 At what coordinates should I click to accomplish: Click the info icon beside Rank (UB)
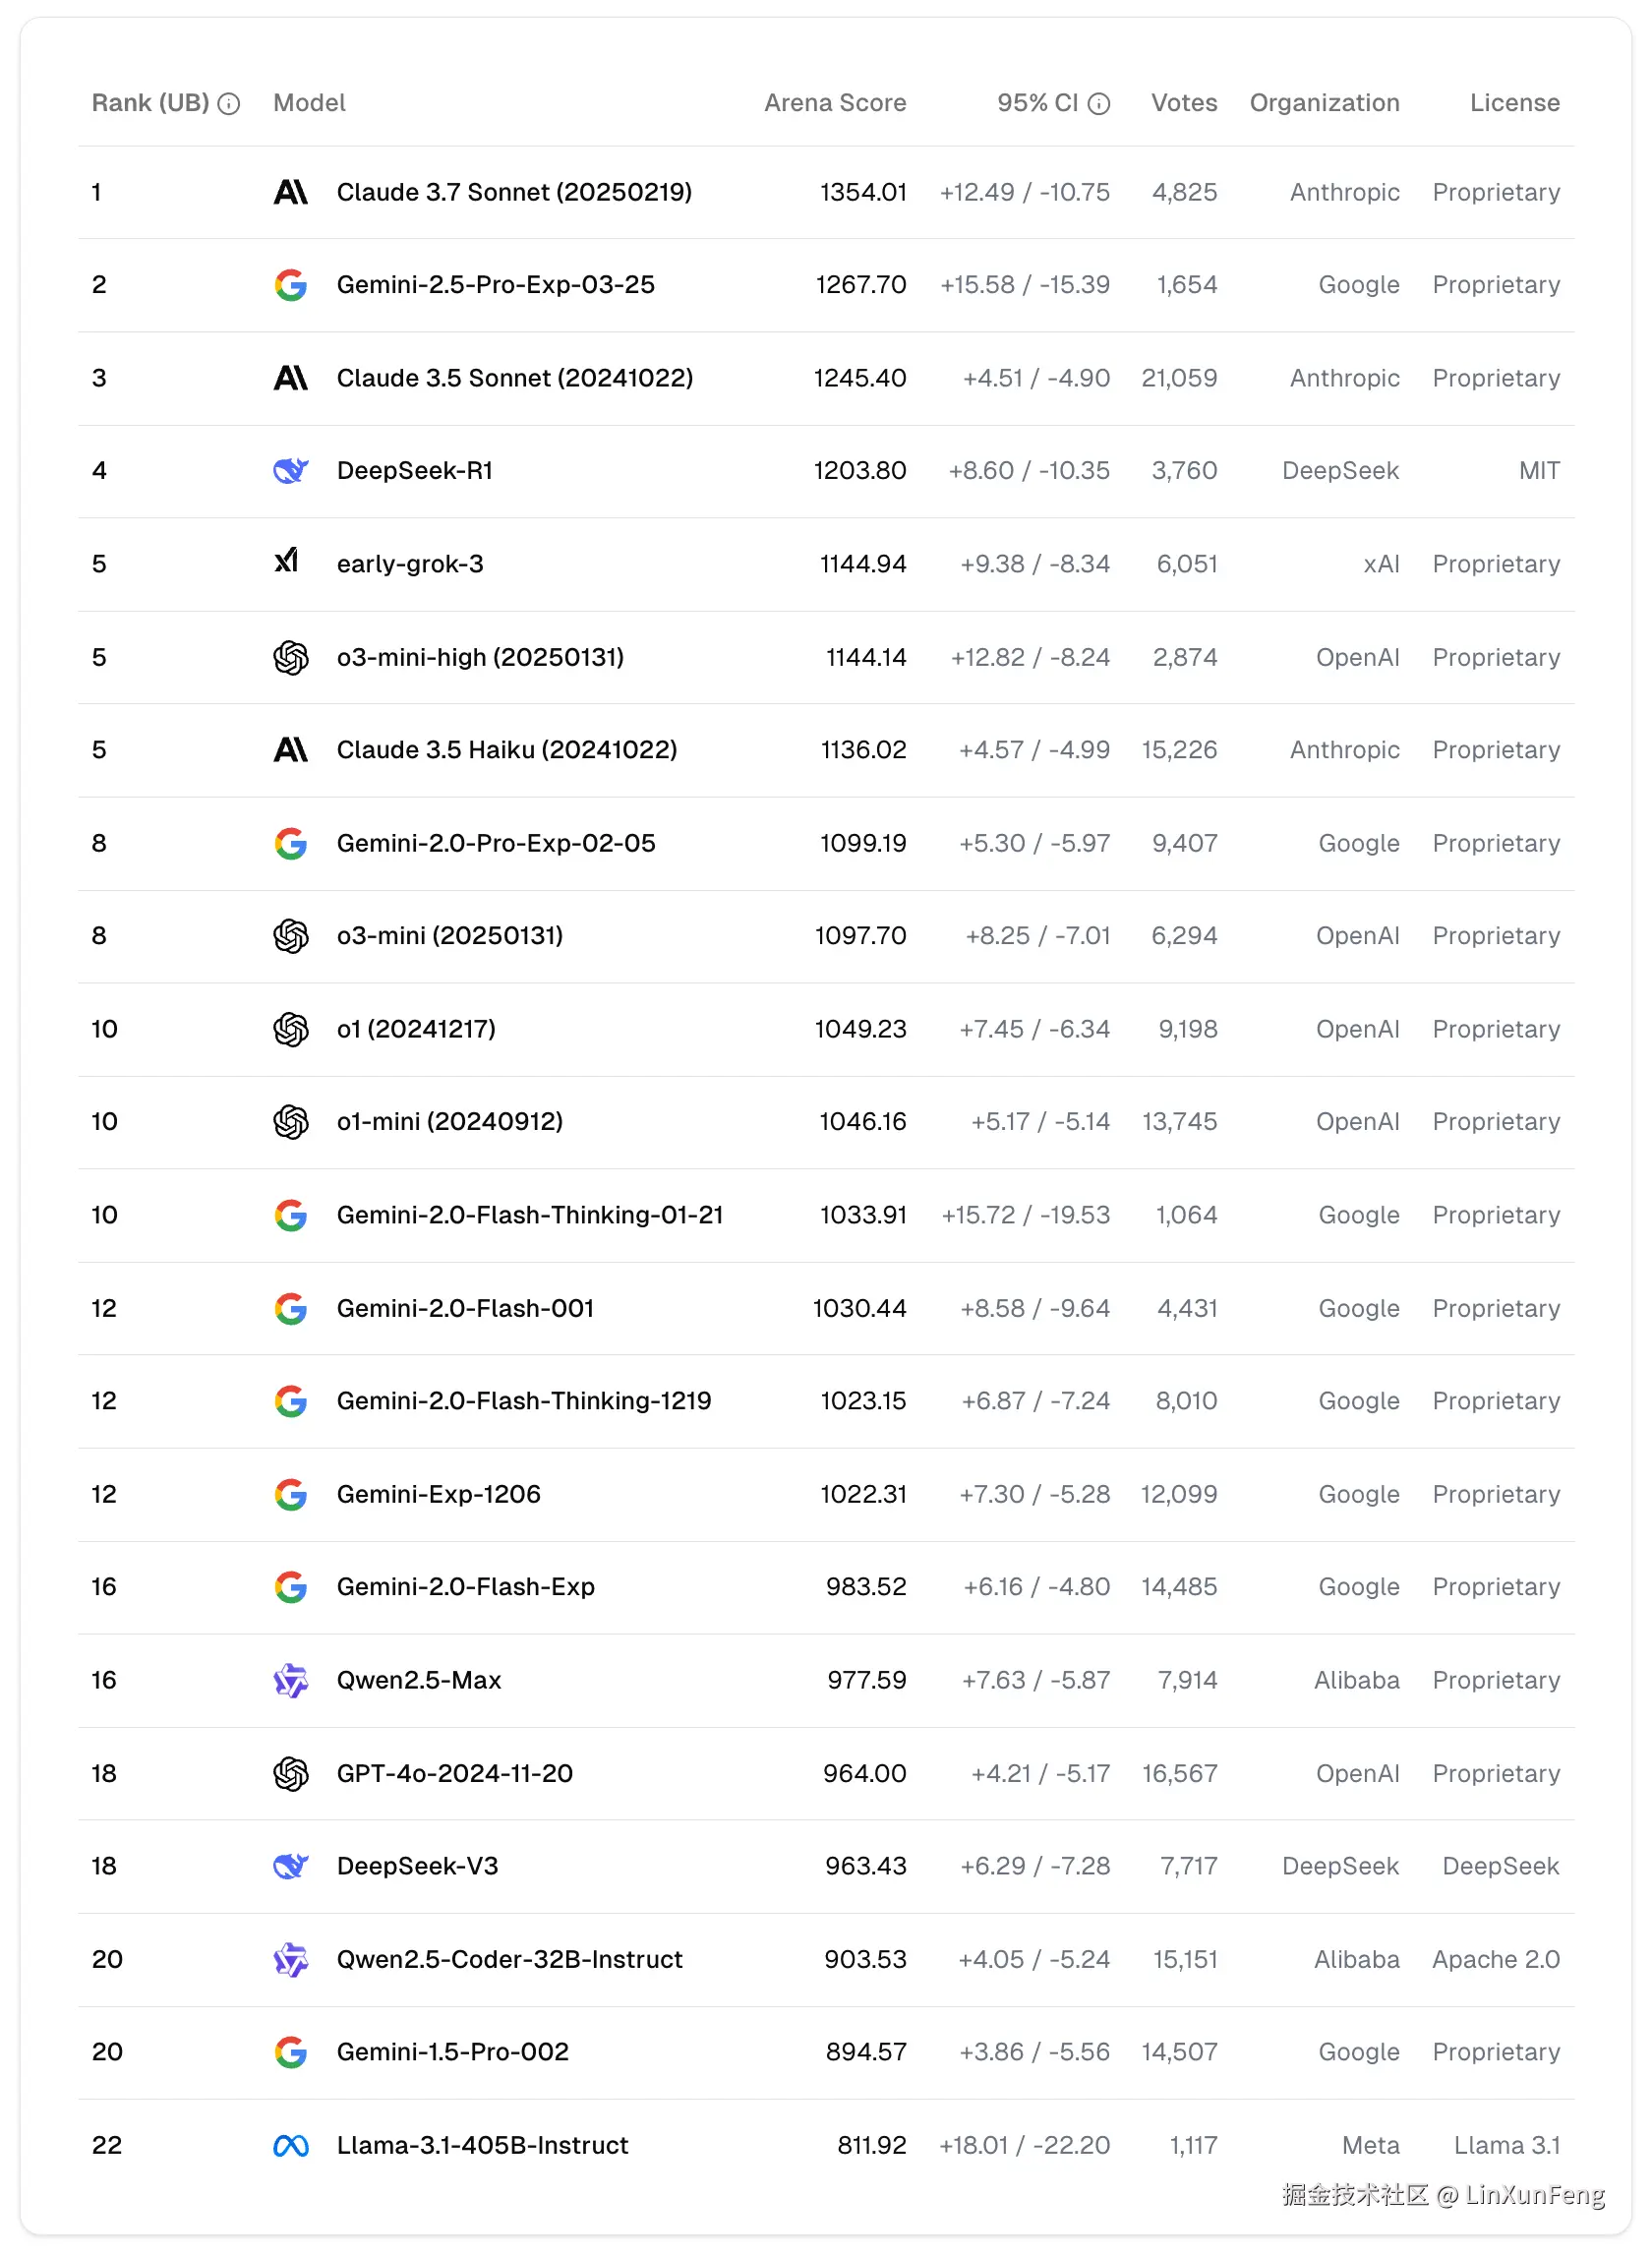click(x=229, y=104)
